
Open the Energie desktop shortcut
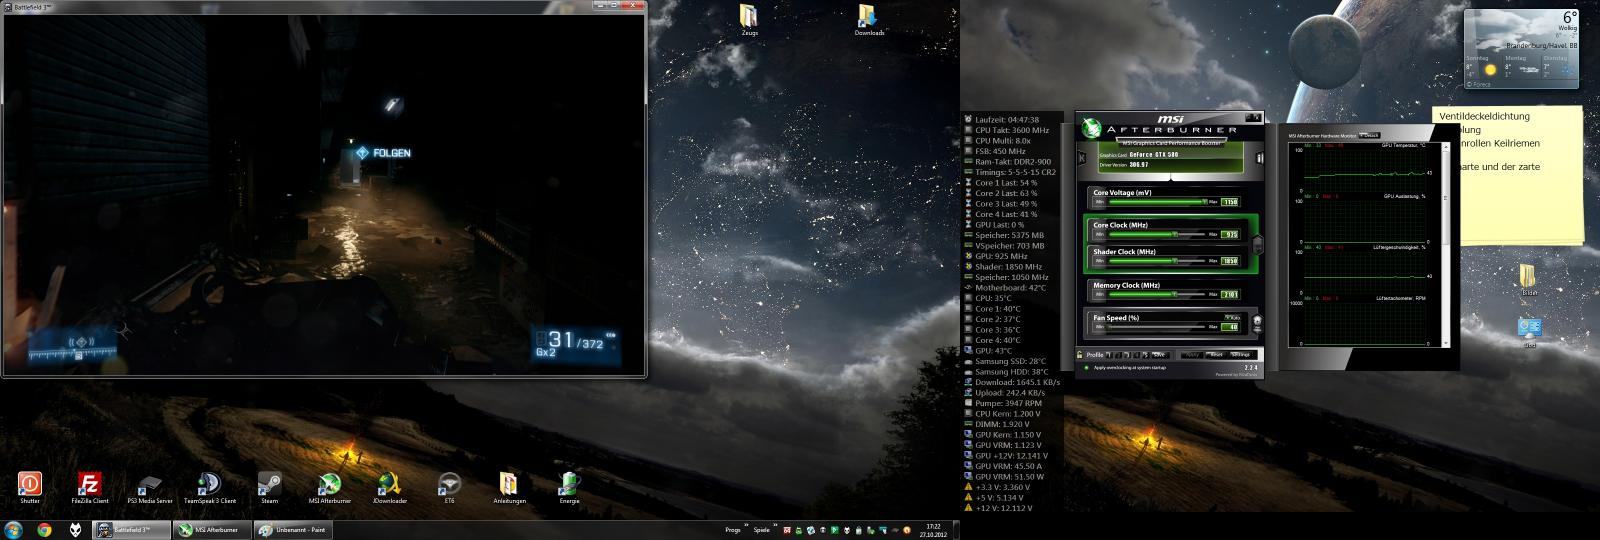(569, 485)
